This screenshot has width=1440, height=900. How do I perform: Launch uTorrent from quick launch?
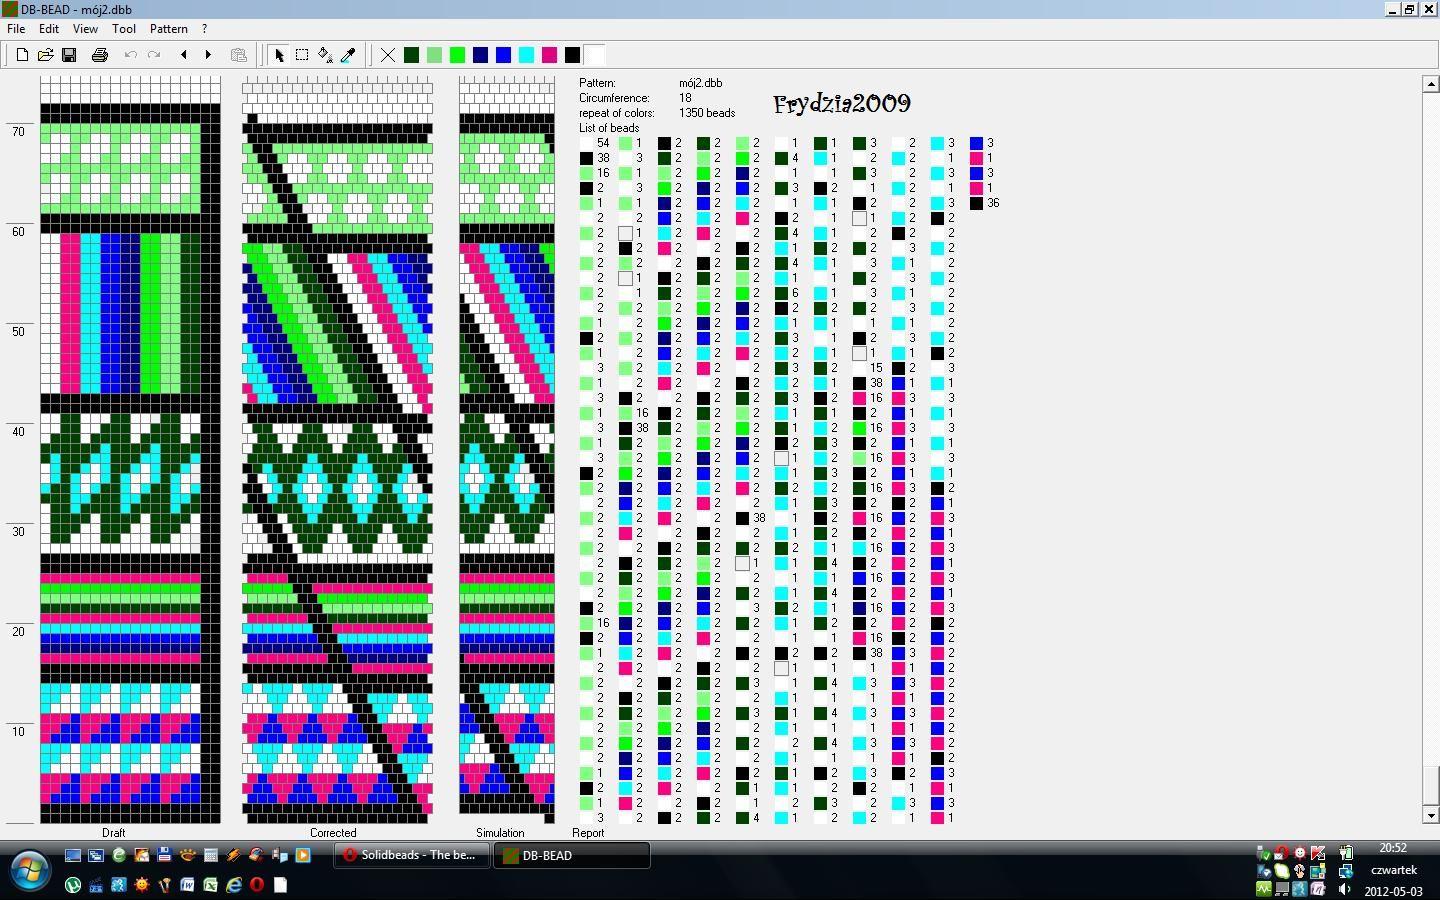(73, 885)
